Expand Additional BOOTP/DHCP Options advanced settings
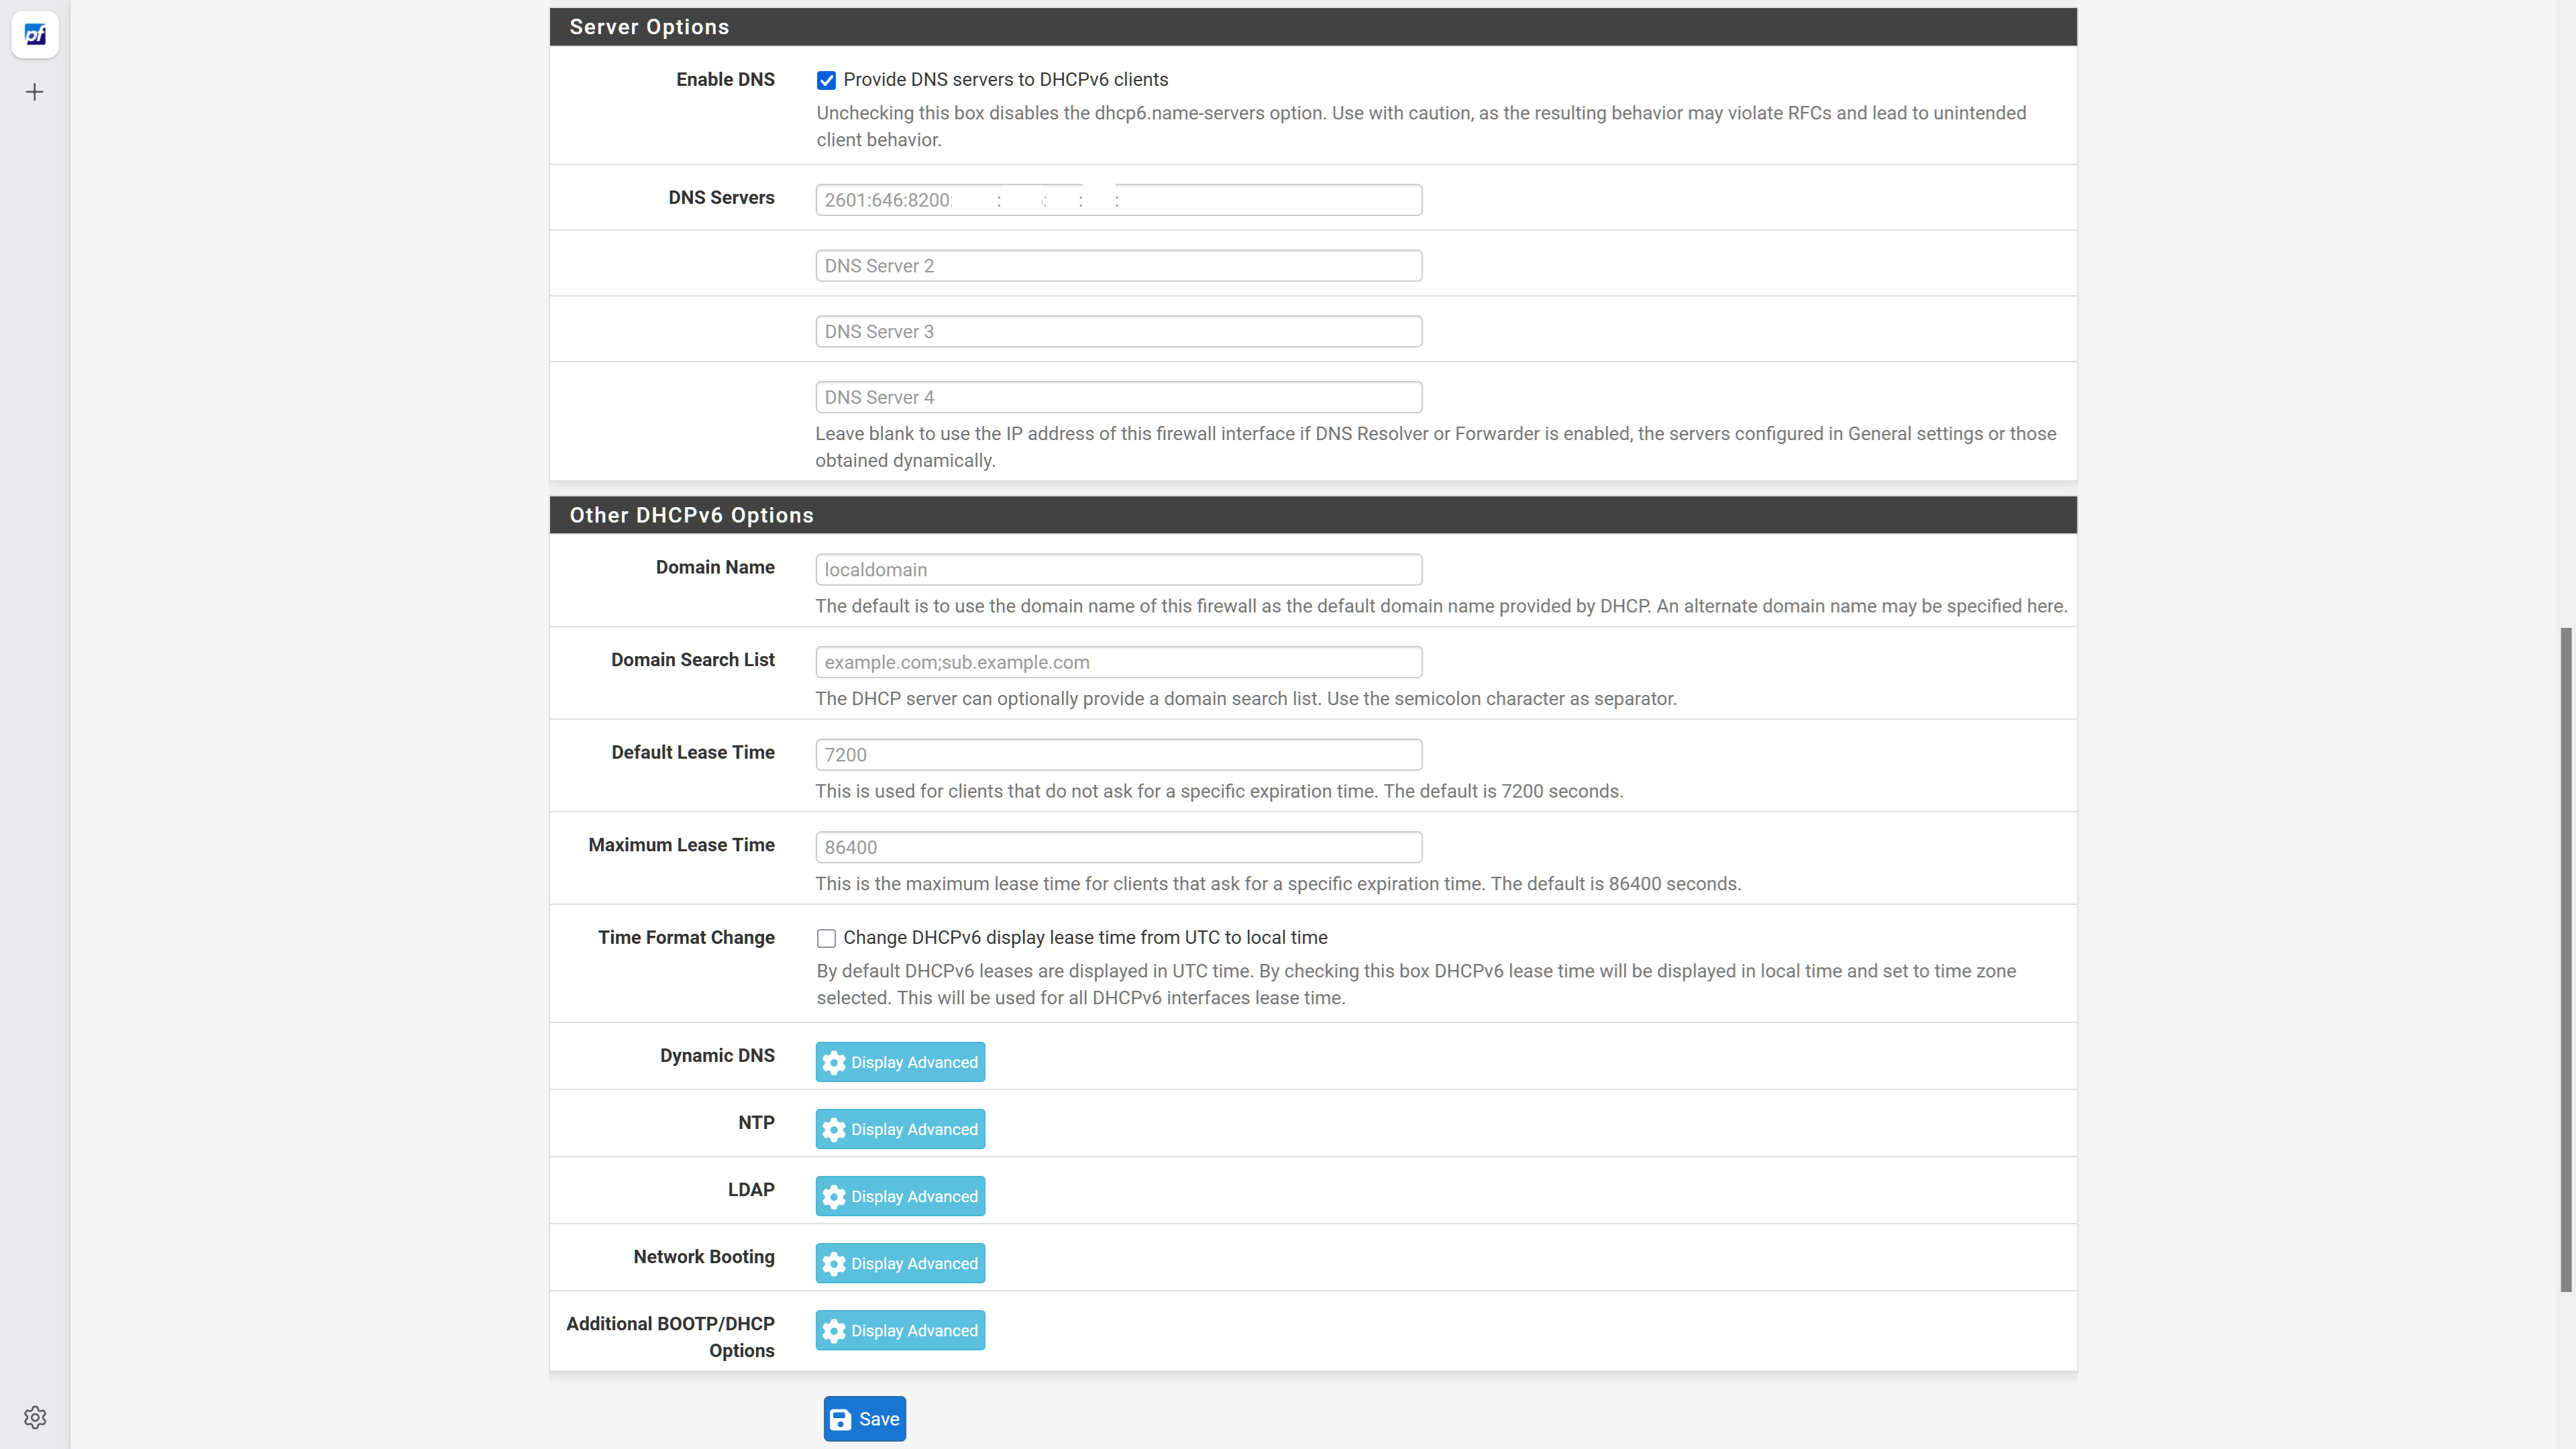Image resolution: width=2576 pixels, height=1449 pixels. coord(899,1330)
